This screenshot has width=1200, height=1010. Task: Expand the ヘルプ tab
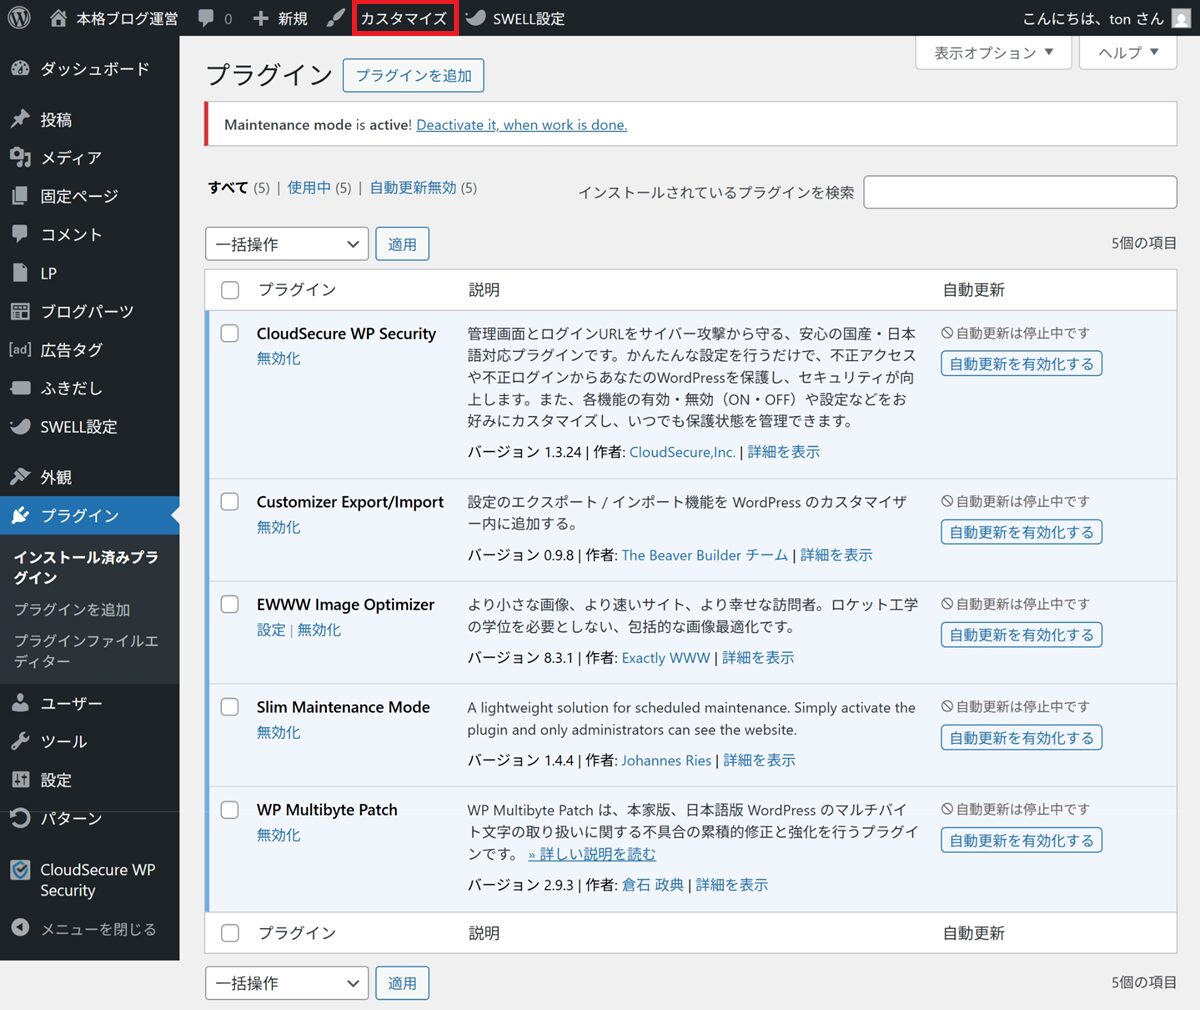tap(1128, 53)
